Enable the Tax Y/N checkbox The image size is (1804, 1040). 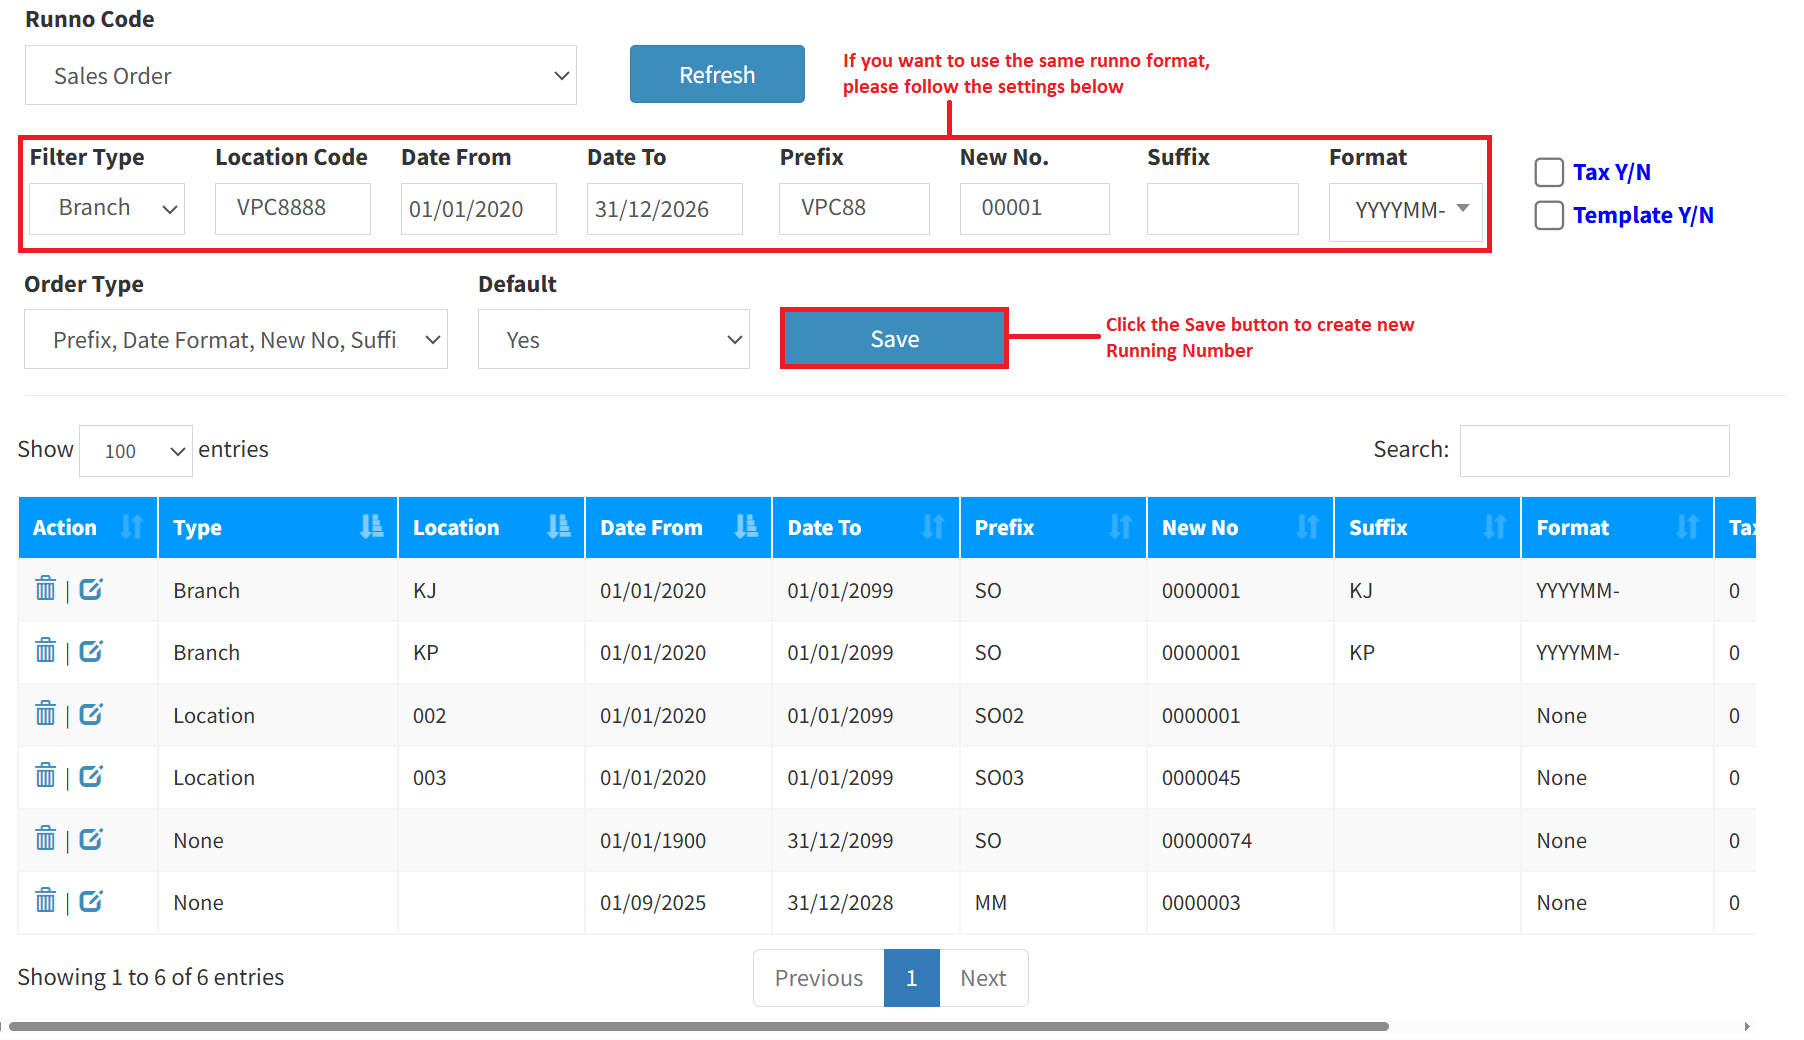click(1549, 172)
